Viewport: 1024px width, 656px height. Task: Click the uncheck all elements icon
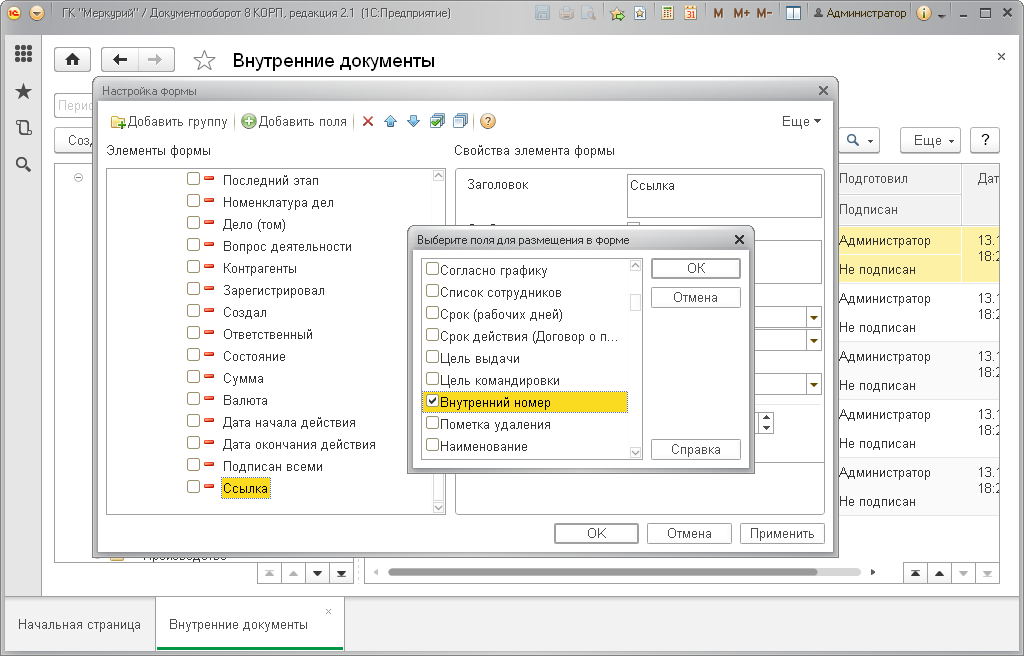(x=461, y=122)
